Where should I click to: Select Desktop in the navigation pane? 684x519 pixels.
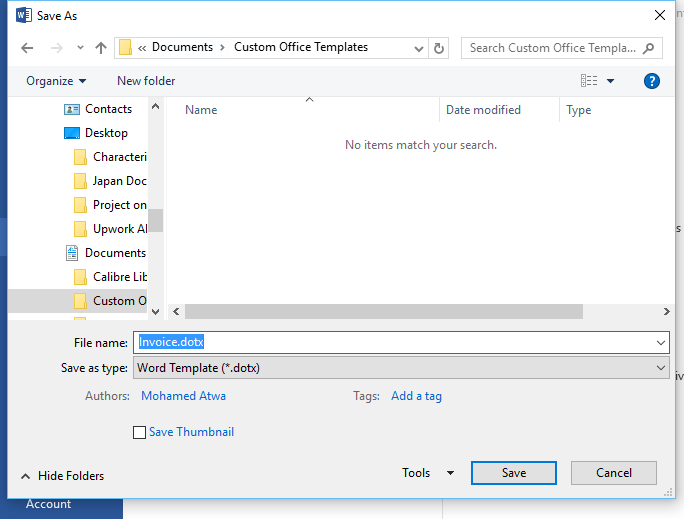click(106, 133)
